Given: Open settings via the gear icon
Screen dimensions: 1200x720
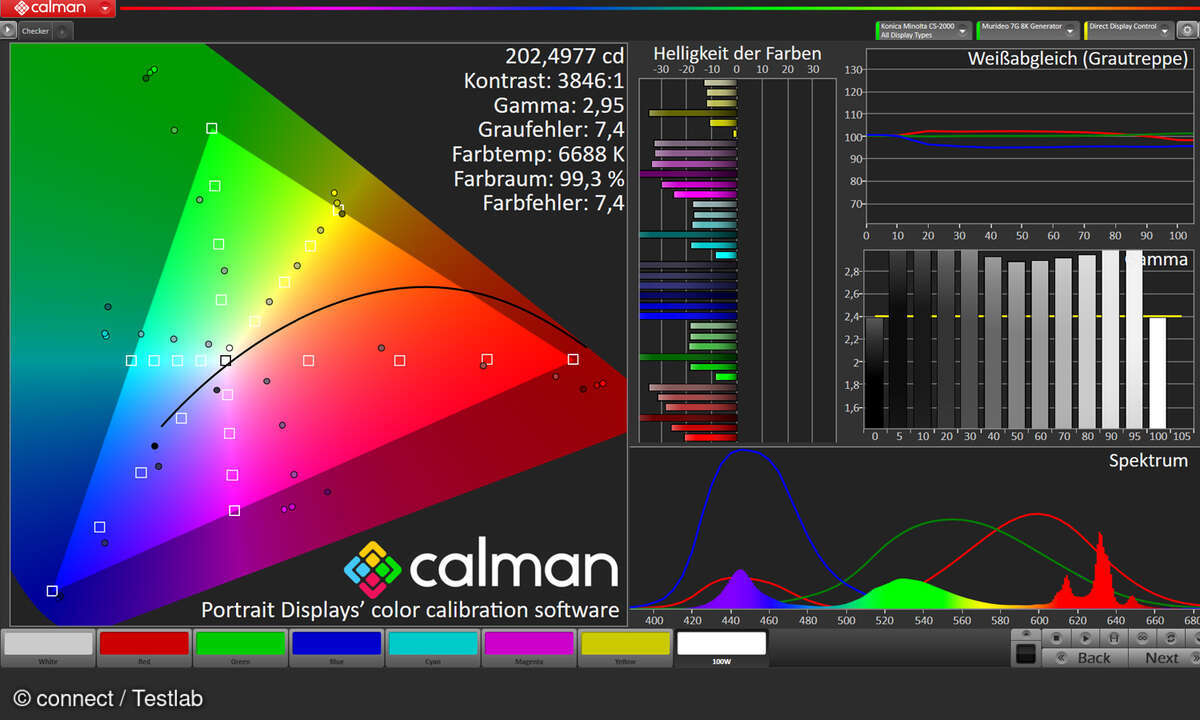Looking at the screenshot, I should (1187, 31).
